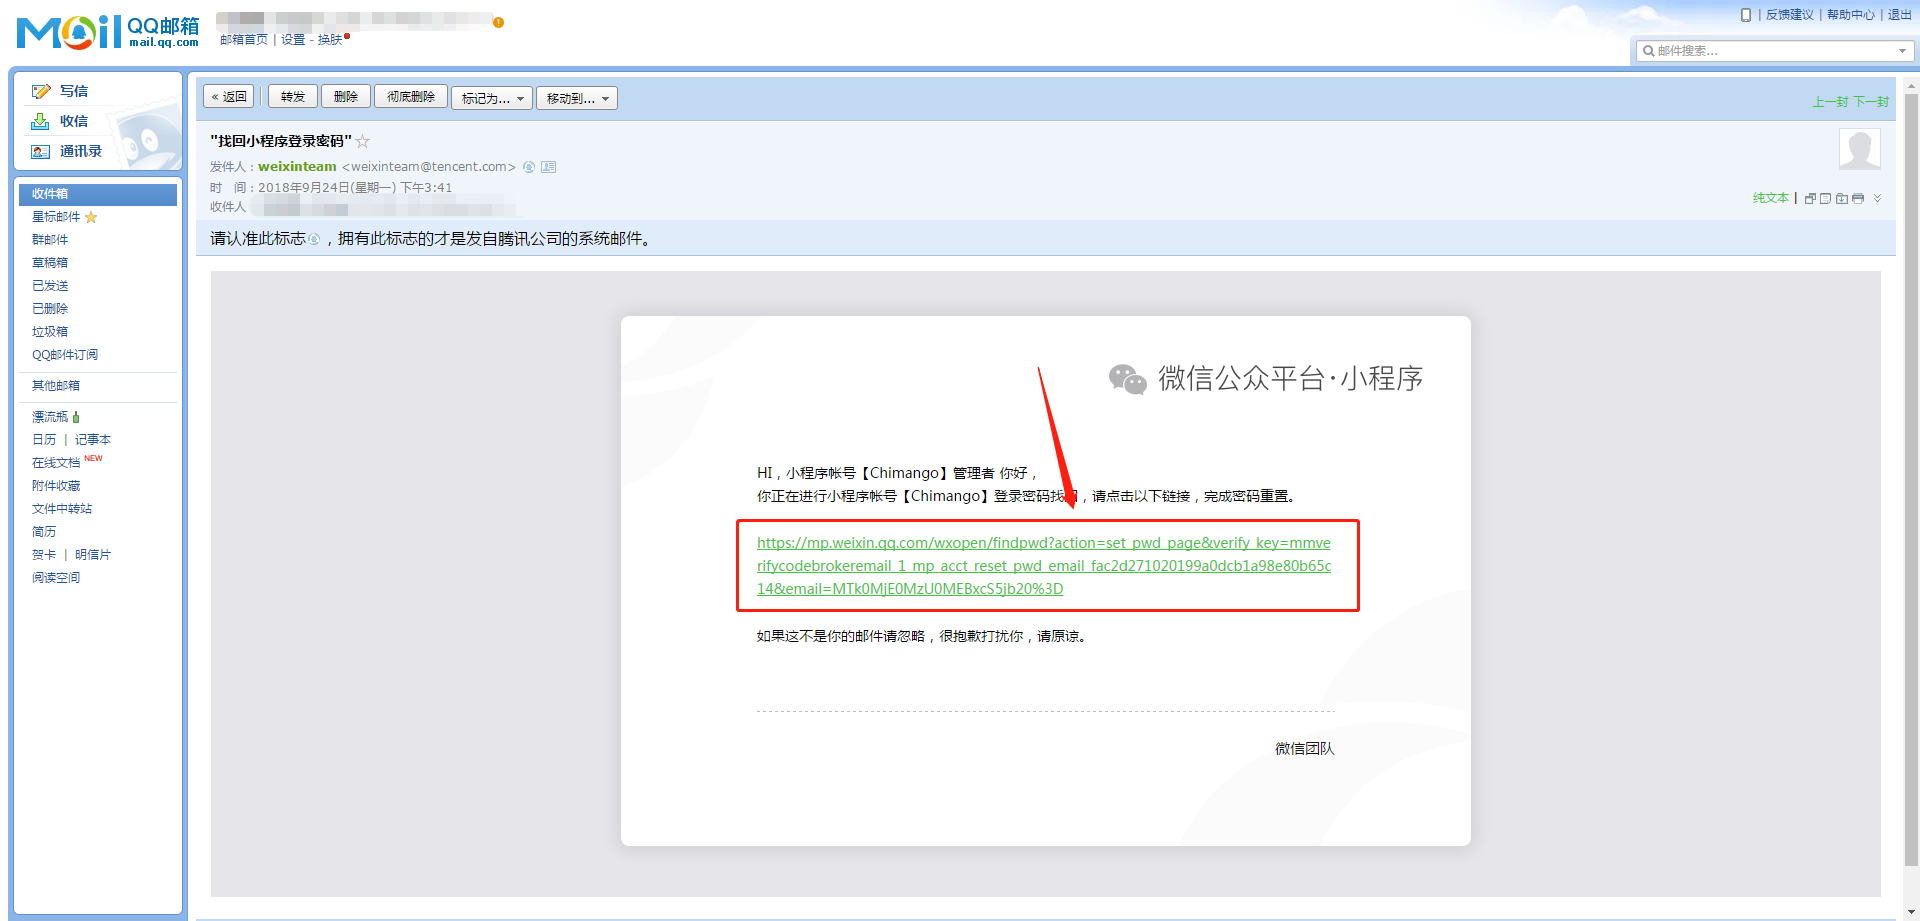Select 收件箱 inbox folder
This screenshot has height=921, width=1920.
pyautogui.click(x=98, y=194)
